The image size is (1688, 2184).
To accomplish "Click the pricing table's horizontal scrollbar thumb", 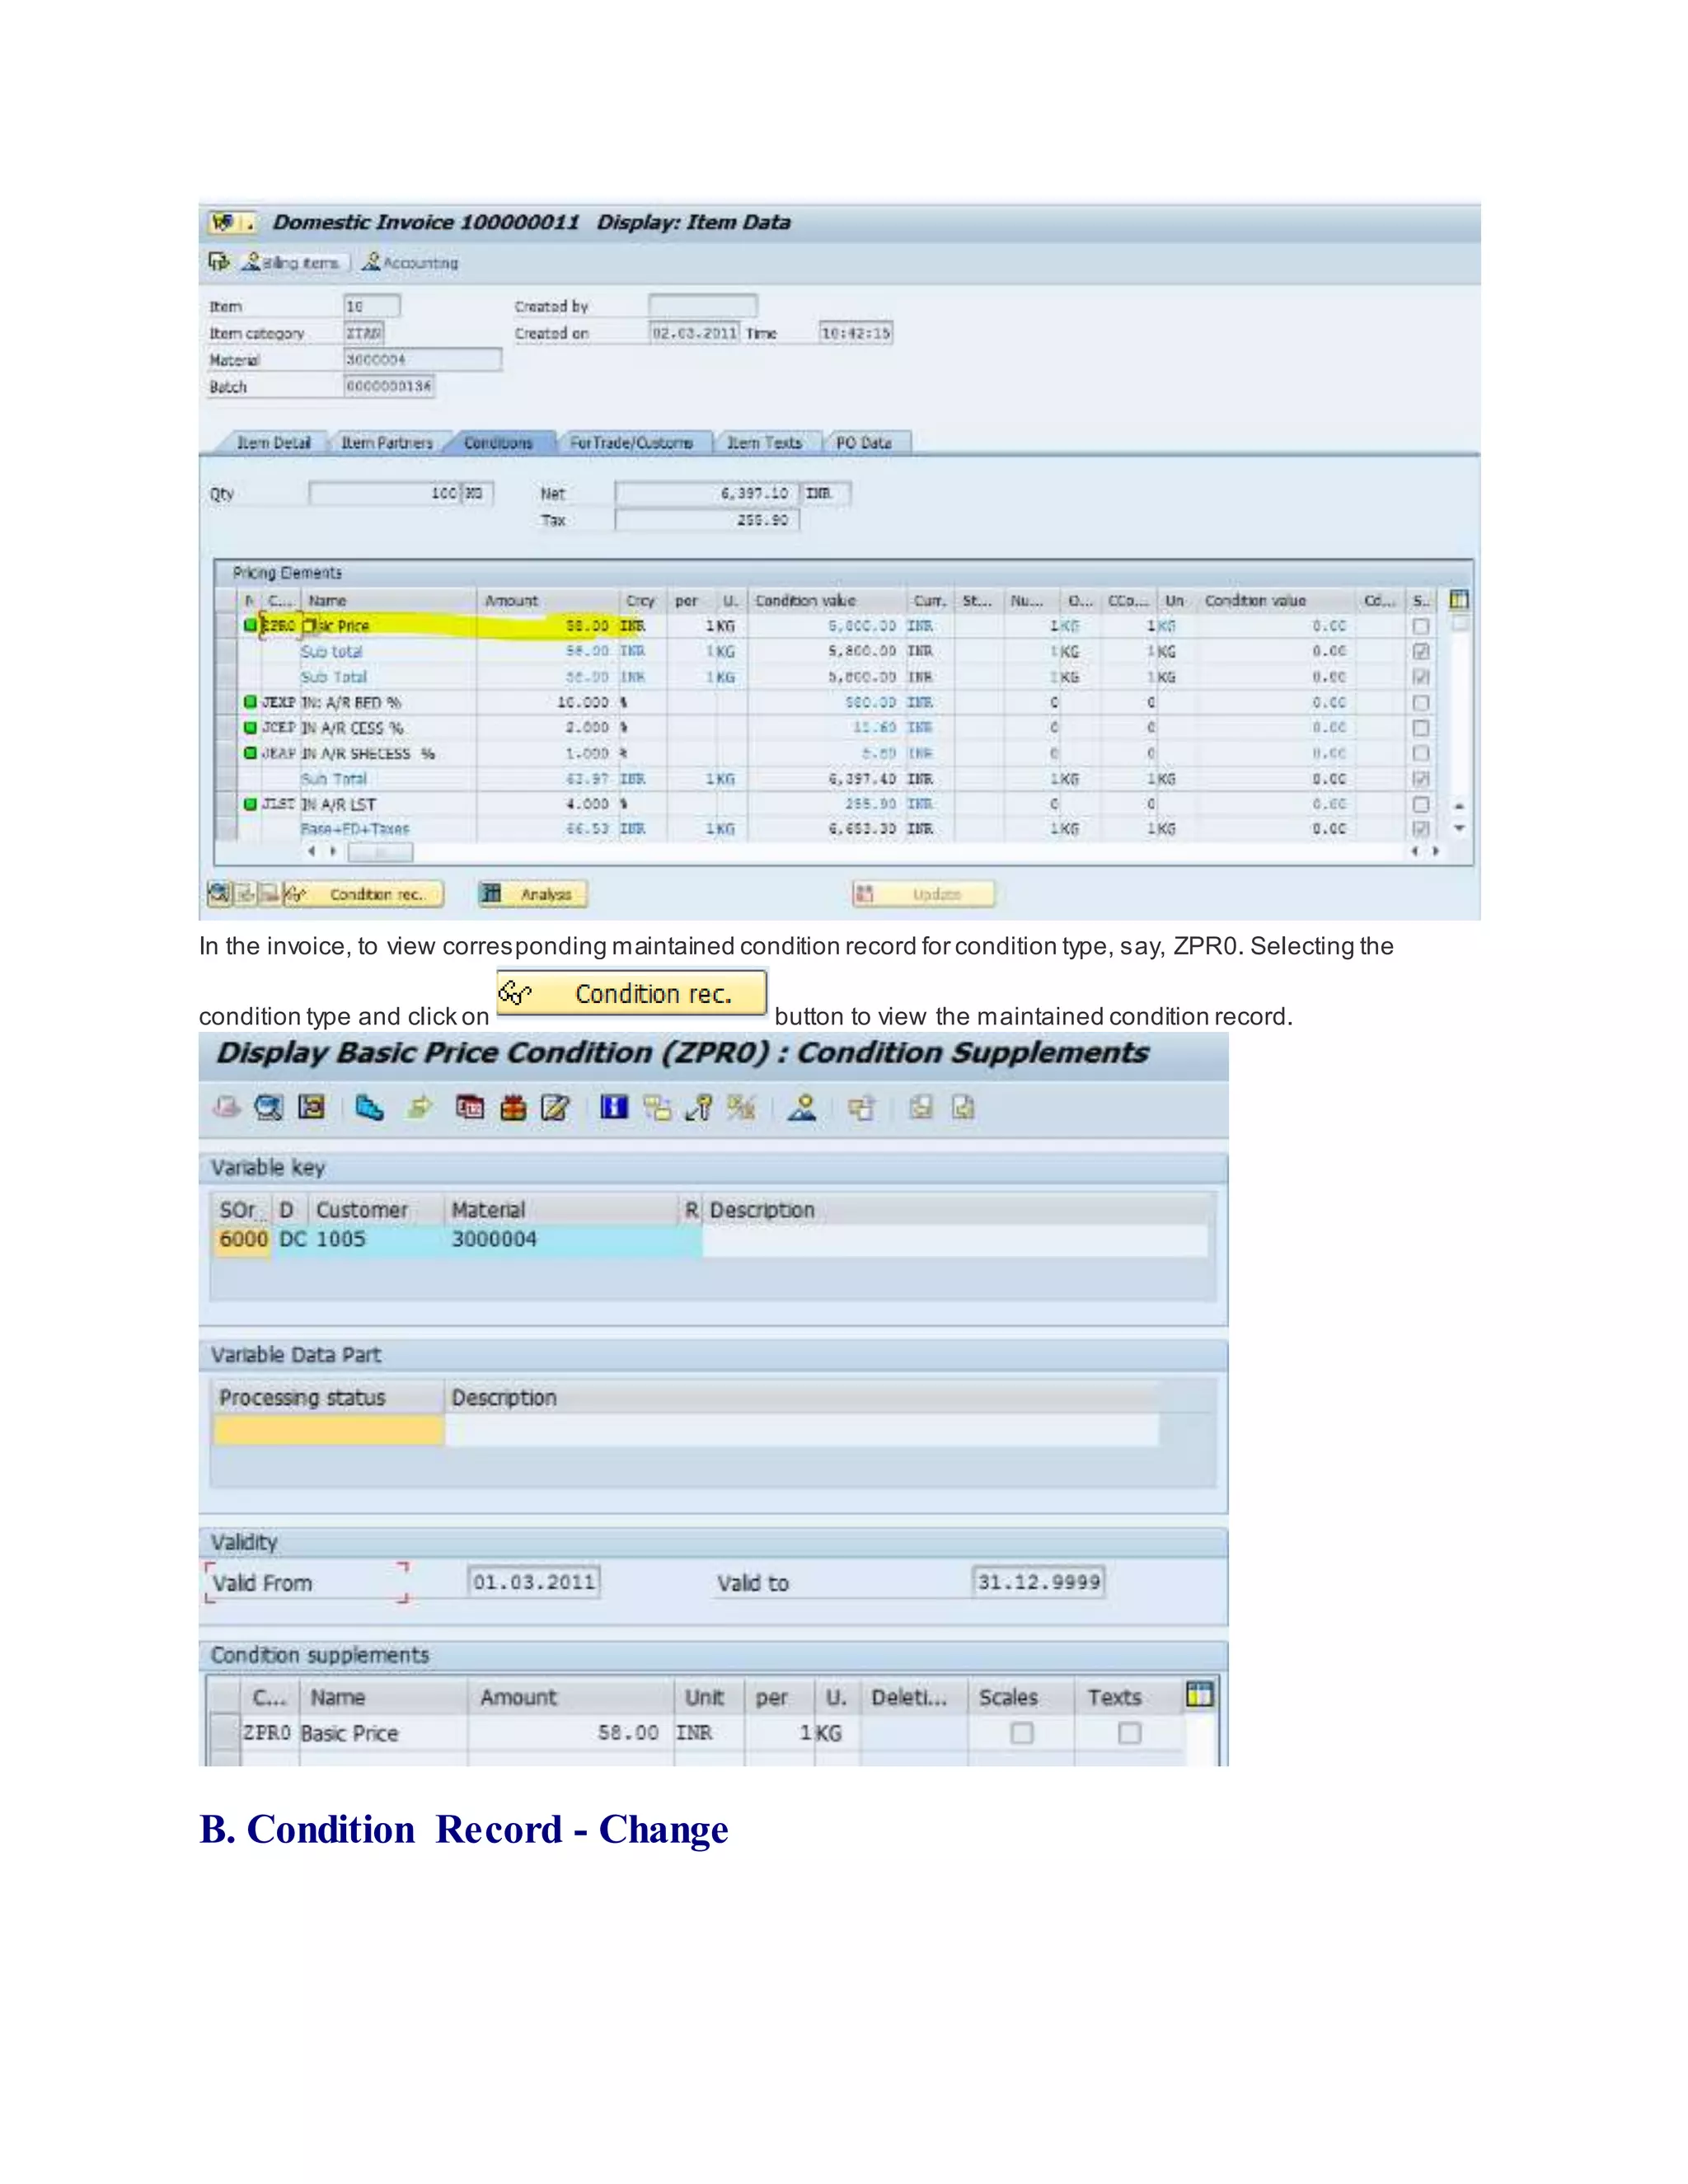I will (x=380, y=852).
